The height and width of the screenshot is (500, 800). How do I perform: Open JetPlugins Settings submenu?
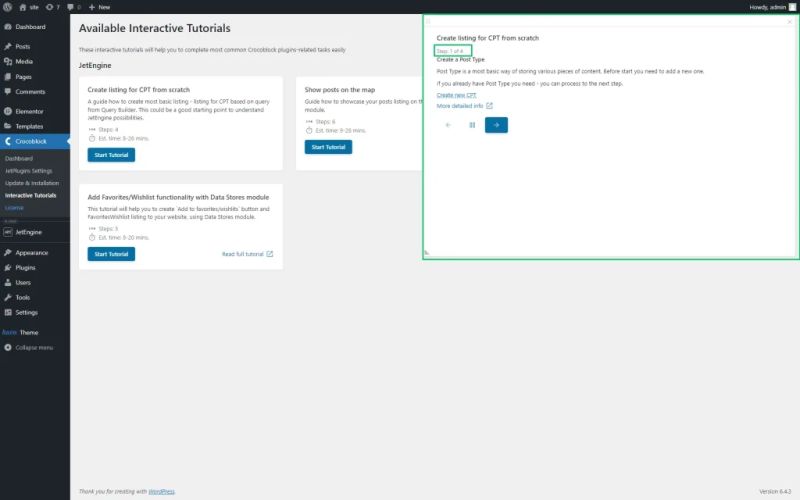(29, 171)
